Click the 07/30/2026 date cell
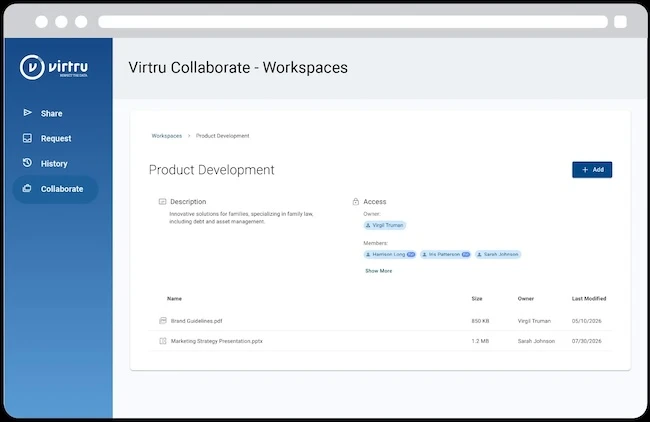Image resolution: width=650 pixels, height=422 pixels. pyautogui.click(x=587, y=341)
